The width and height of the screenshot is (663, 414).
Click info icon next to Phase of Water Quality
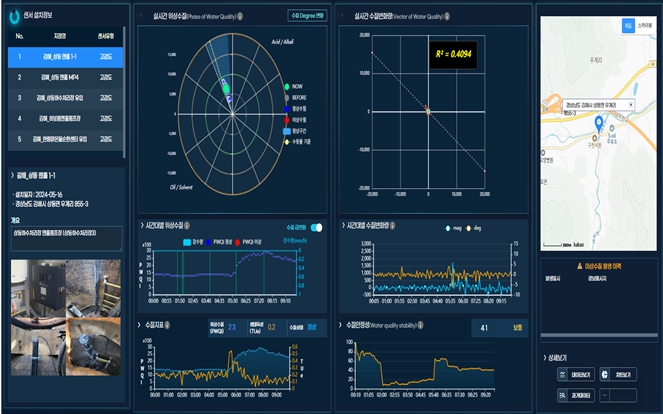point(239,17)
